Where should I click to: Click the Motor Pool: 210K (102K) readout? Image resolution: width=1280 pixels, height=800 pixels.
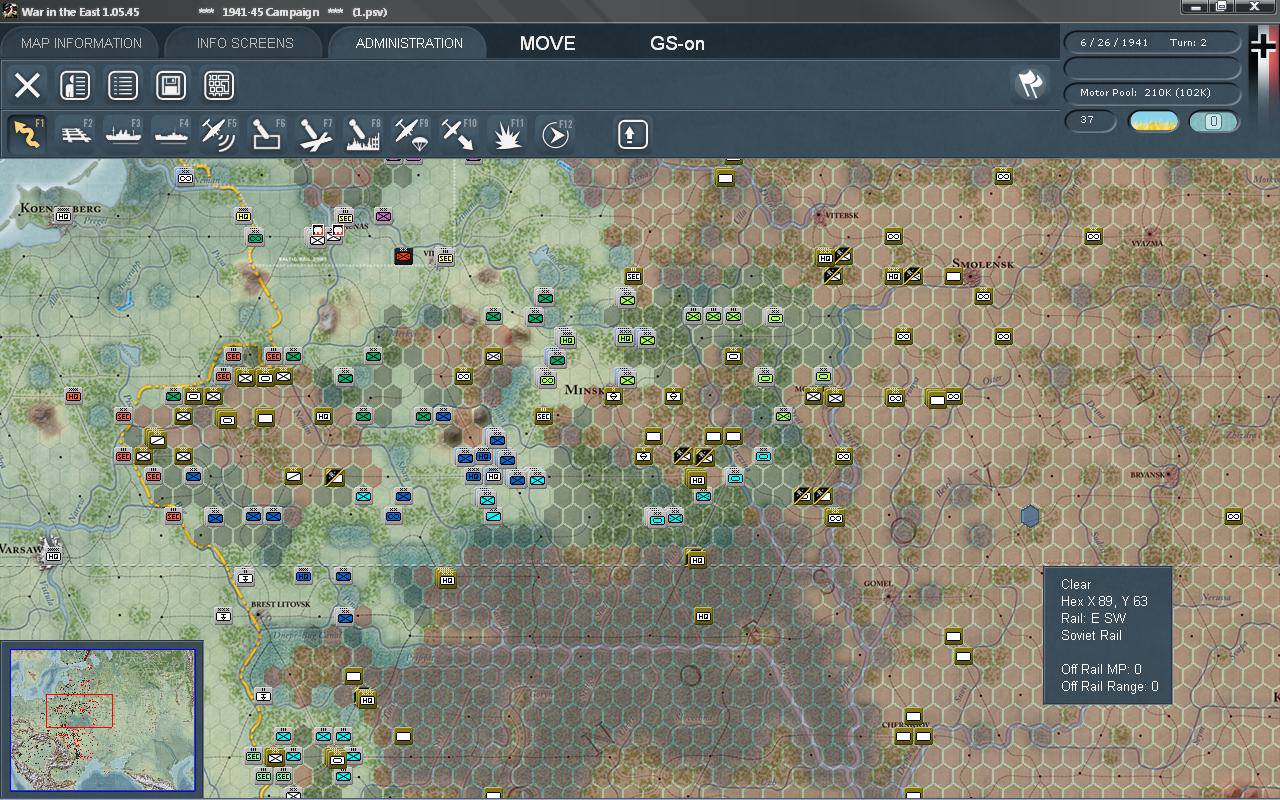[x=1152, y=93]
